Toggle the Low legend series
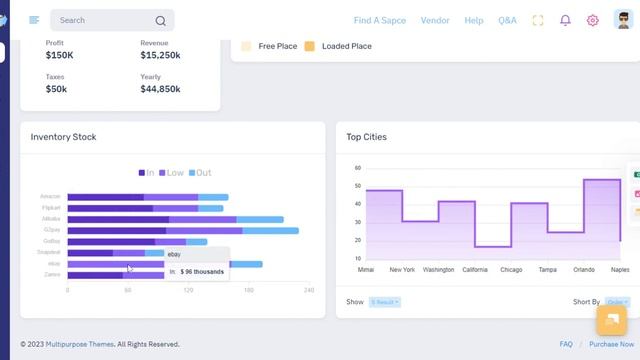The height and width of the screenshot is (360, 640). 171,173
